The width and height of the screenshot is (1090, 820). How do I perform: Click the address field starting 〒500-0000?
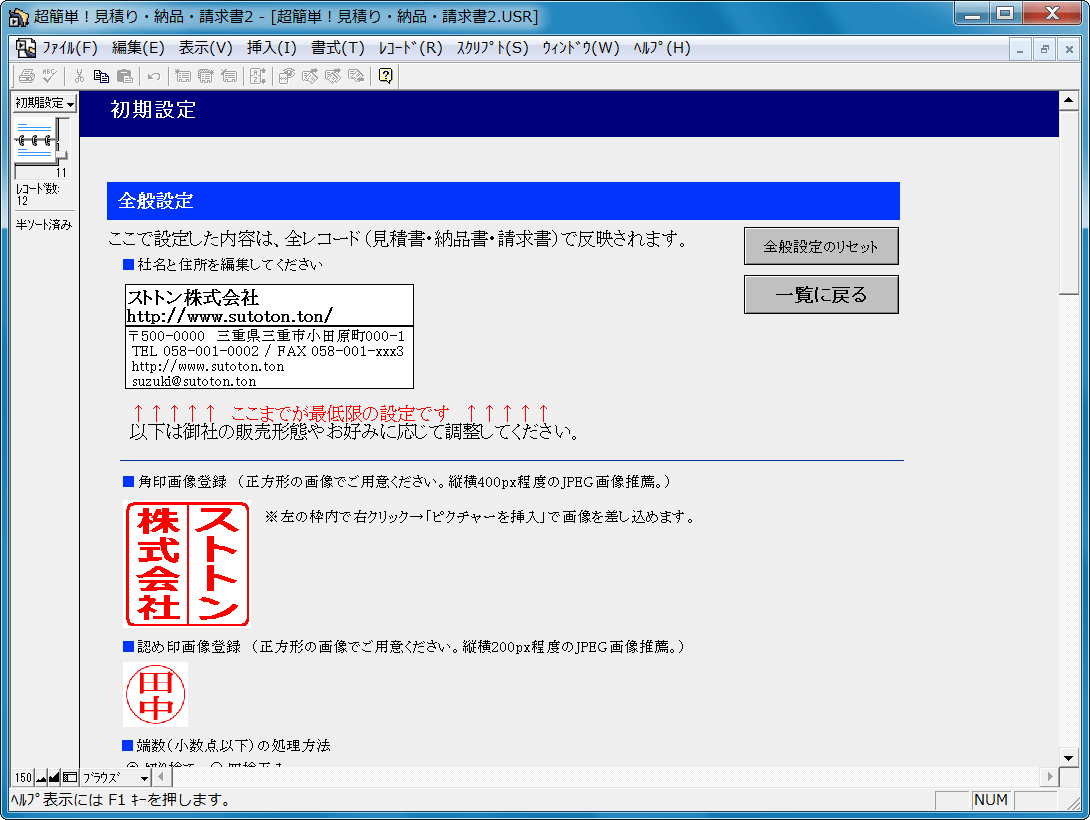tap(270, 357)
